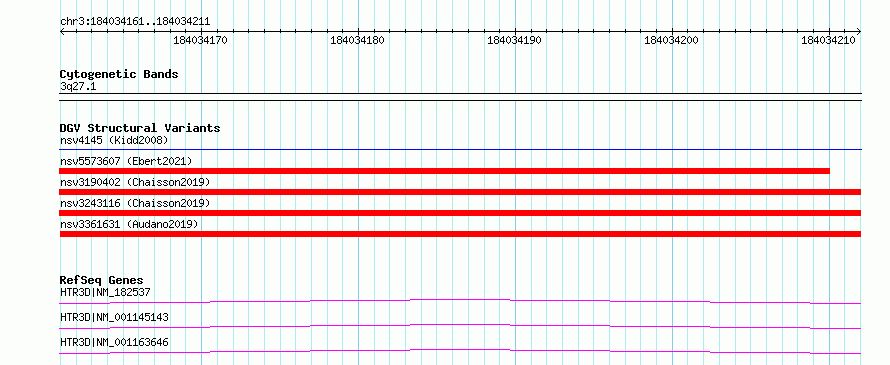Select the DGV Structural Variants track title
This screenshot has width=890, height=365.
click(140, 128)
